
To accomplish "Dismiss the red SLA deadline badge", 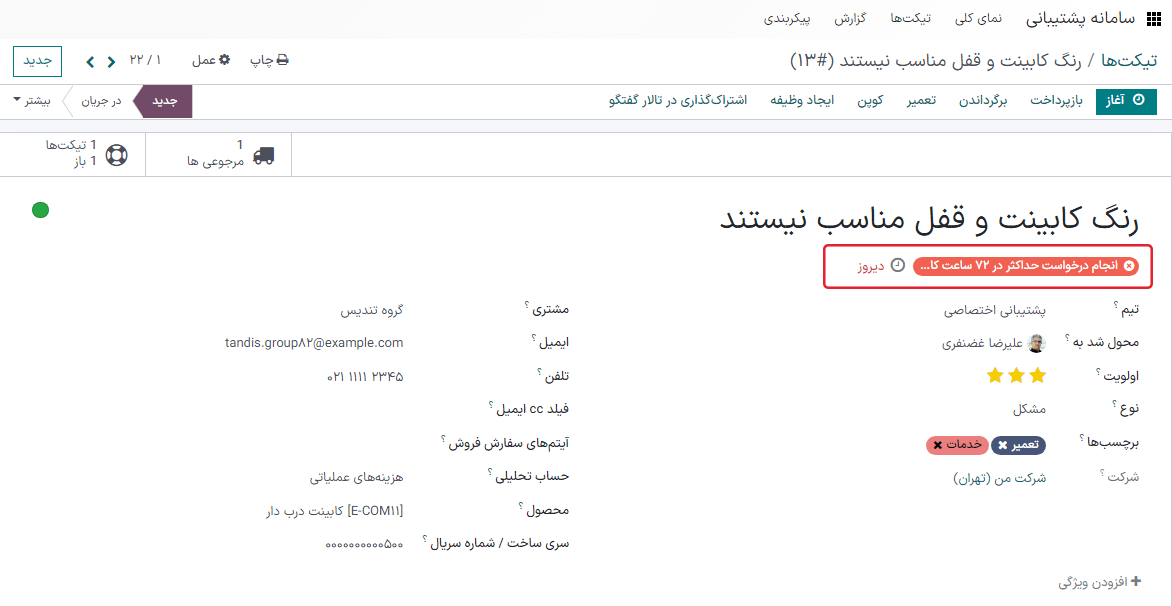I will [x=1128, y=265].
